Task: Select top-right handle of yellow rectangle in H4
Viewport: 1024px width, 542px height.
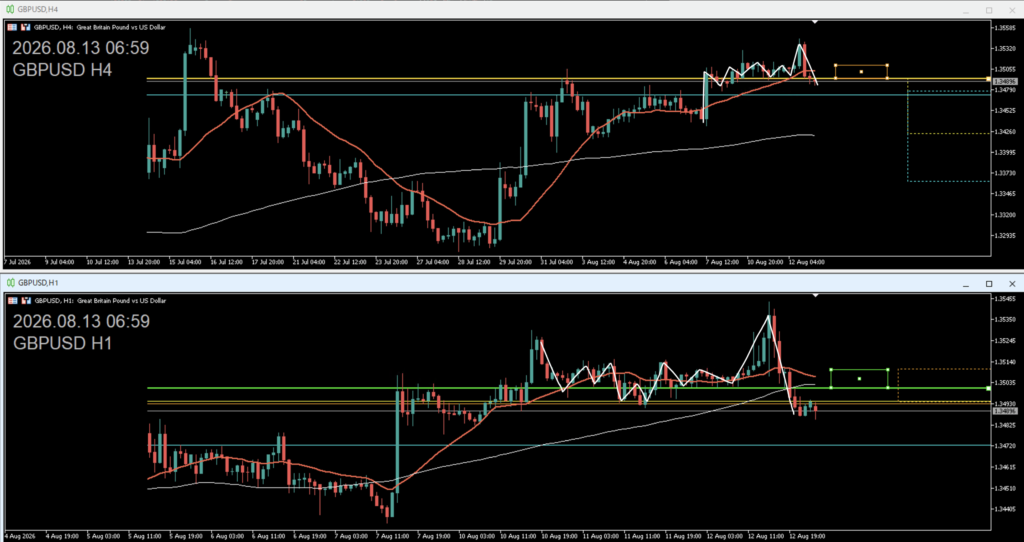Action: click(x=887, y=65)
